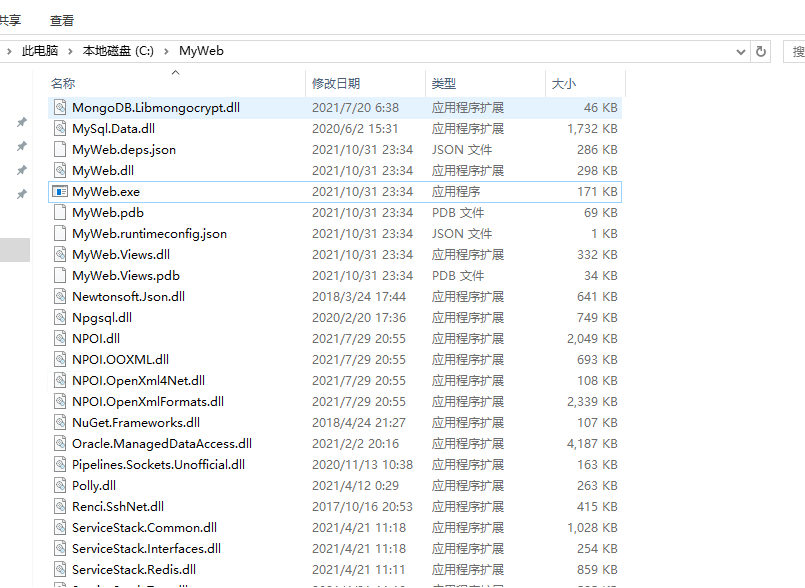The width and height of the screenshot is (805, 588).
Task: Select file name ServiceStack.Redis.dll
Action: click(134, 570)
